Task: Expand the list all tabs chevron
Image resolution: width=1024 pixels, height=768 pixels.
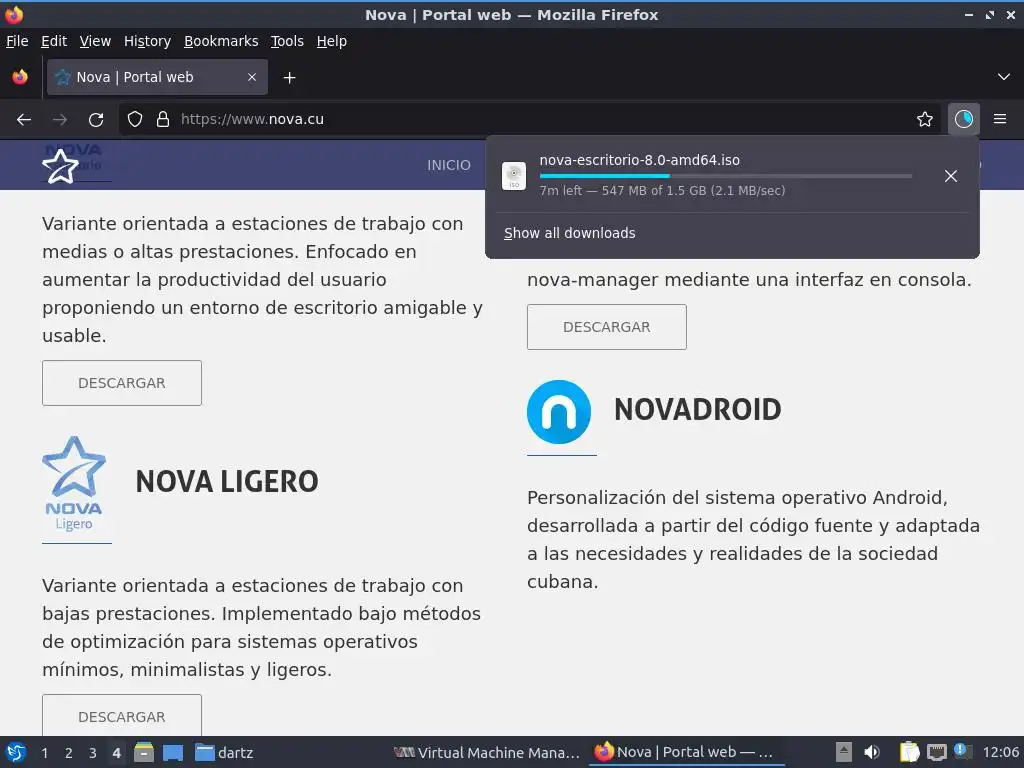Action: click(1004, 77)
